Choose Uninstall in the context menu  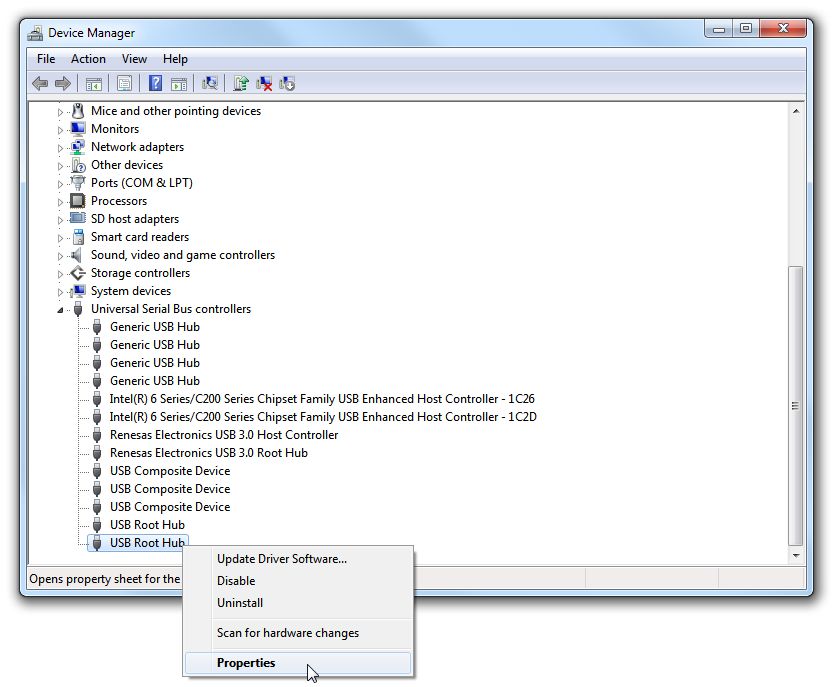[x=298, y=603]
